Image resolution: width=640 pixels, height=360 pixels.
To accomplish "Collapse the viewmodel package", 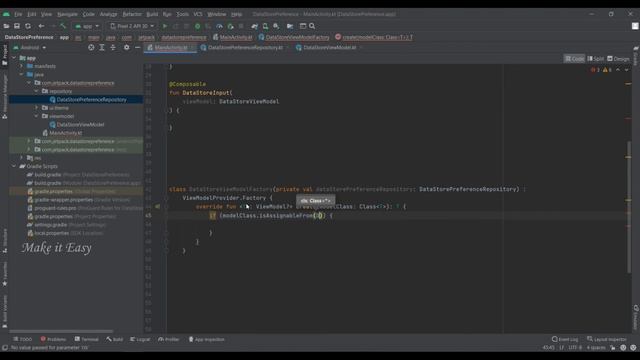I will [37, 116].
